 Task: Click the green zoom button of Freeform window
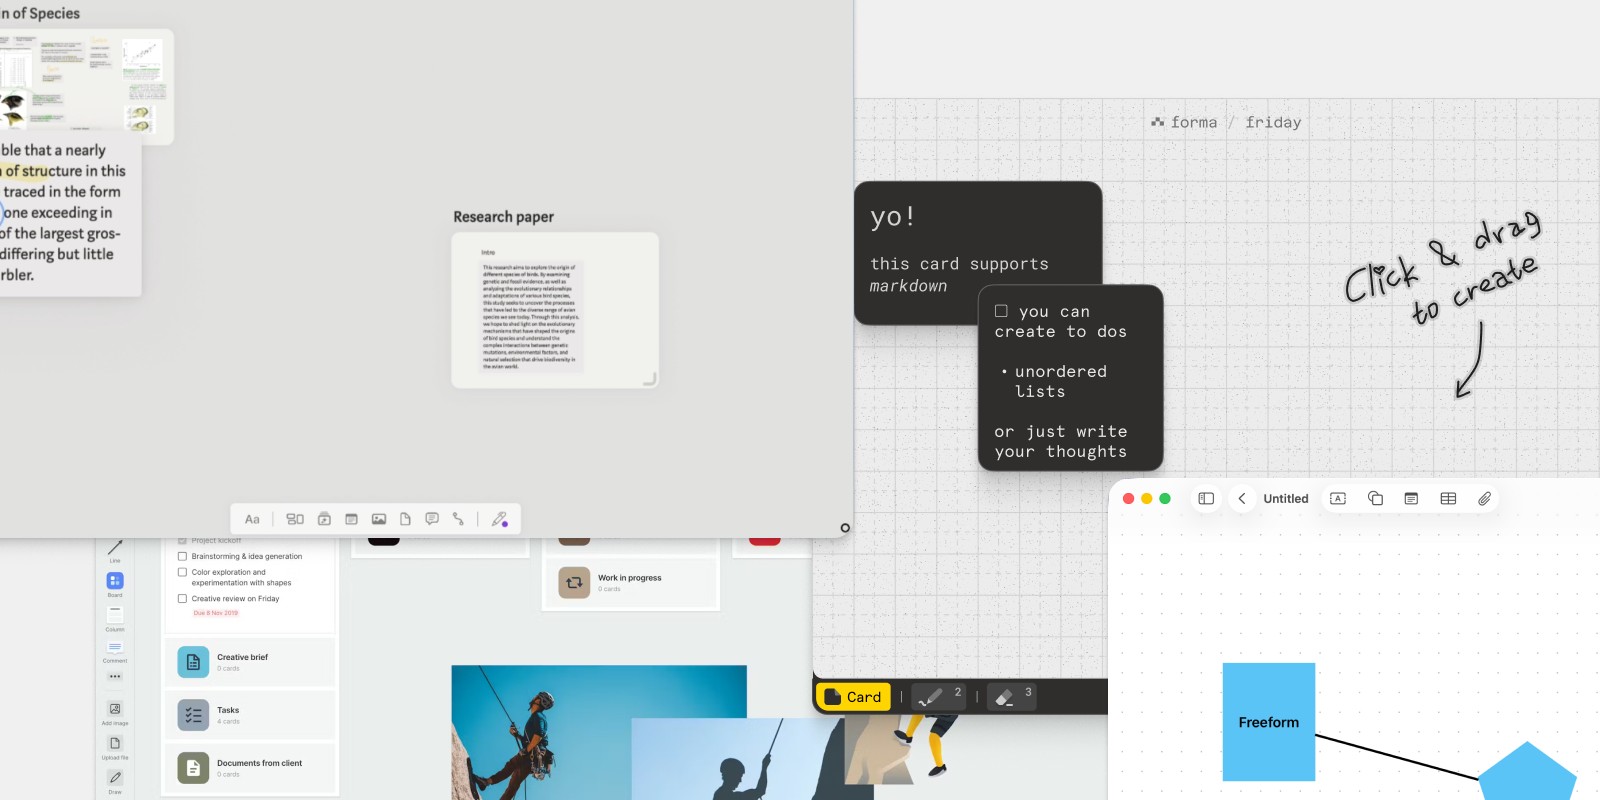(x=1165, y=498)
